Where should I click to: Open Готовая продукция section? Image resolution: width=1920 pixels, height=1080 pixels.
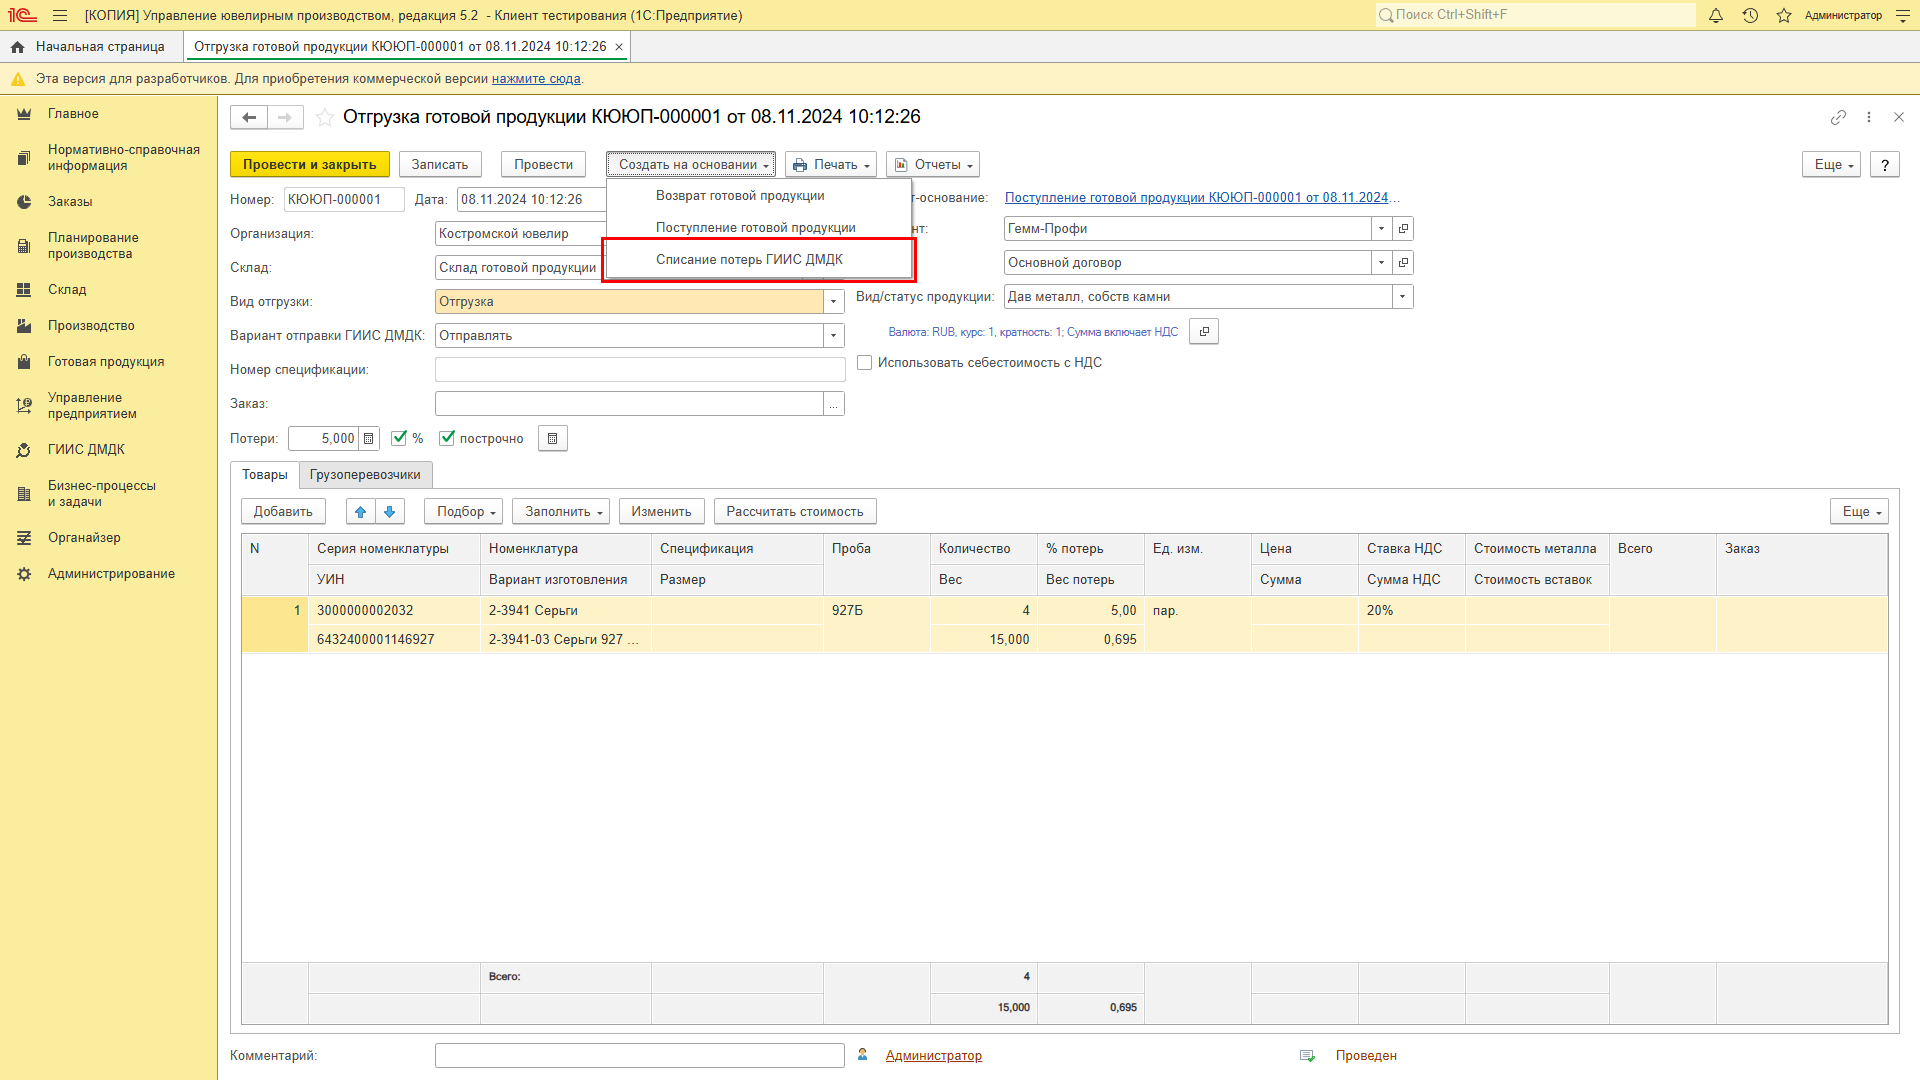(x=106, y=362)
